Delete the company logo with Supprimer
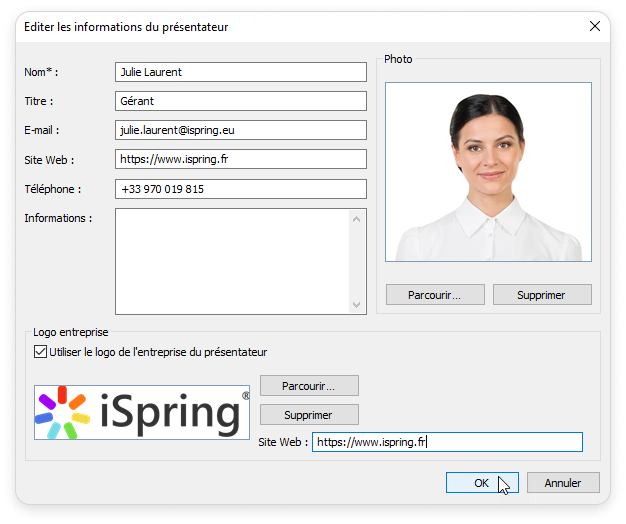The image size is (626, 524). (309, 414)
